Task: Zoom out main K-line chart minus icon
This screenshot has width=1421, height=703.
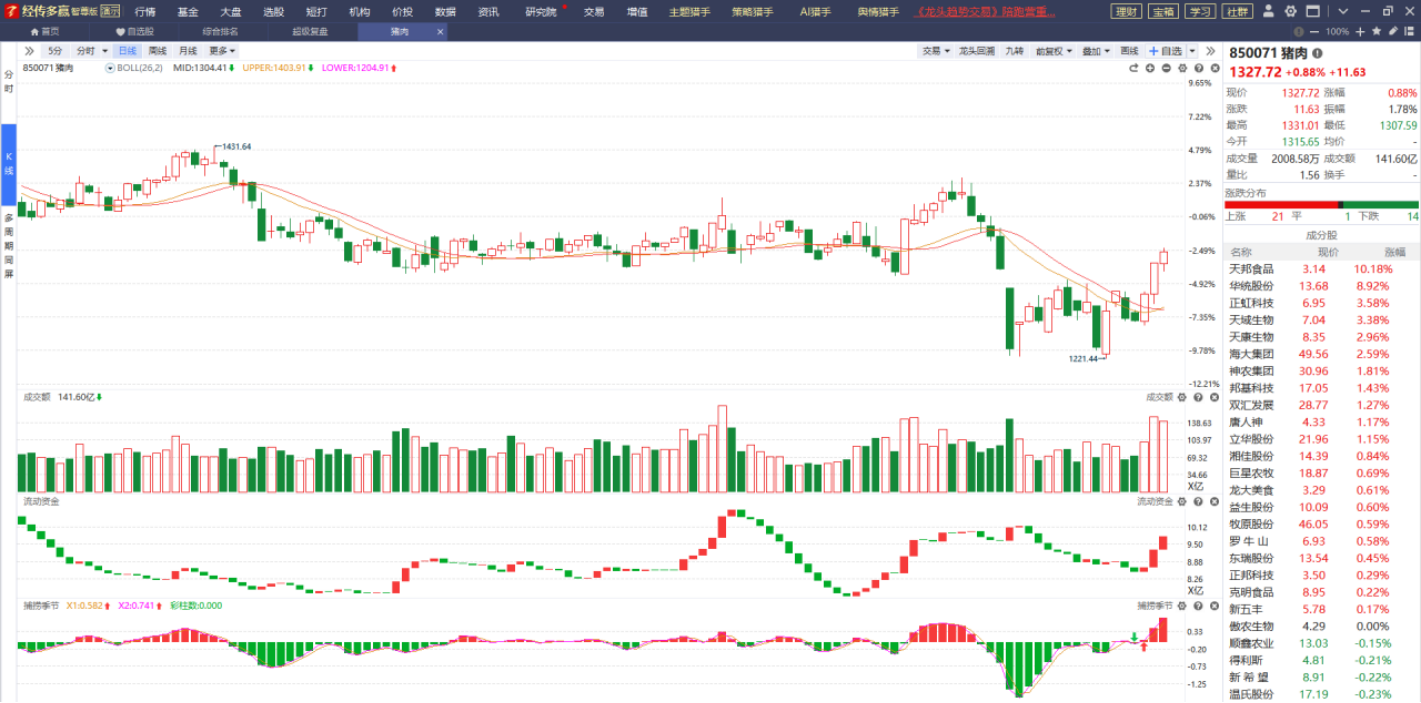Action: tap(1166, 68)
